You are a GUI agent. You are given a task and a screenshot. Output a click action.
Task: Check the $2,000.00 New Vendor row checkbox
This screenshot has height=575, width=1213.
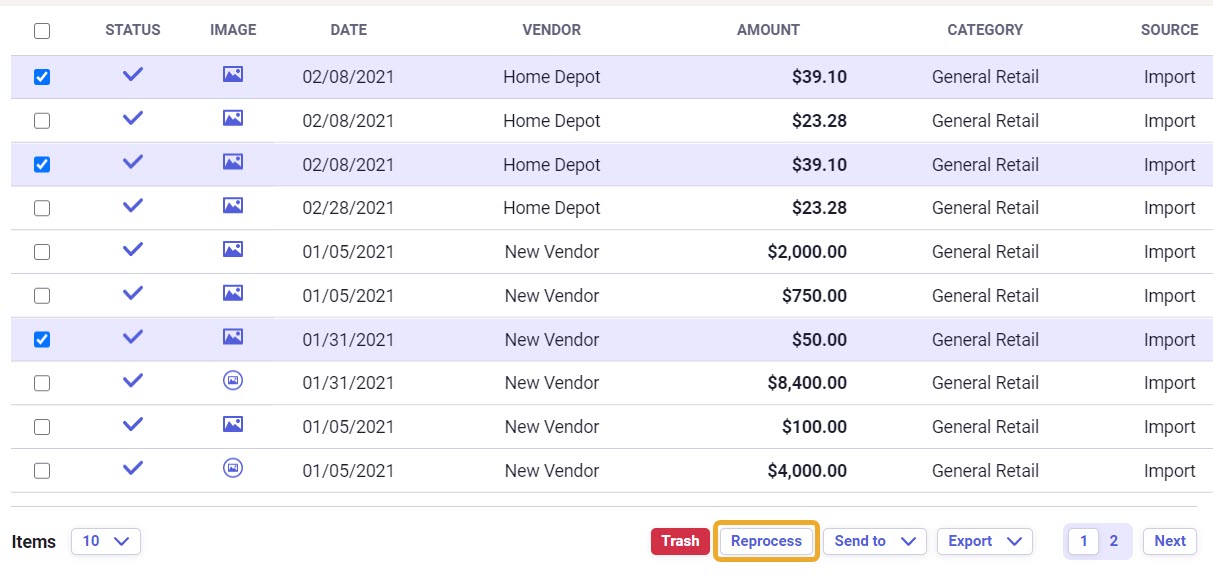click(x=42, y=252)
